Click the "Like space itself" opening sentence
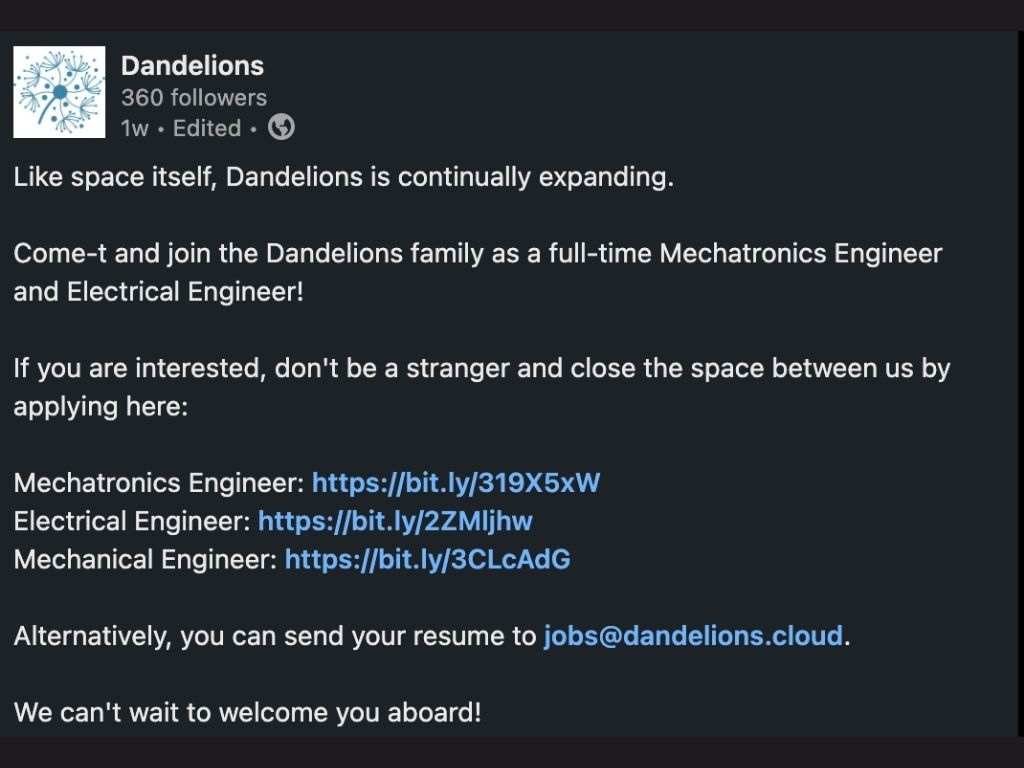Screen dimensions: 1024x768 344,178
